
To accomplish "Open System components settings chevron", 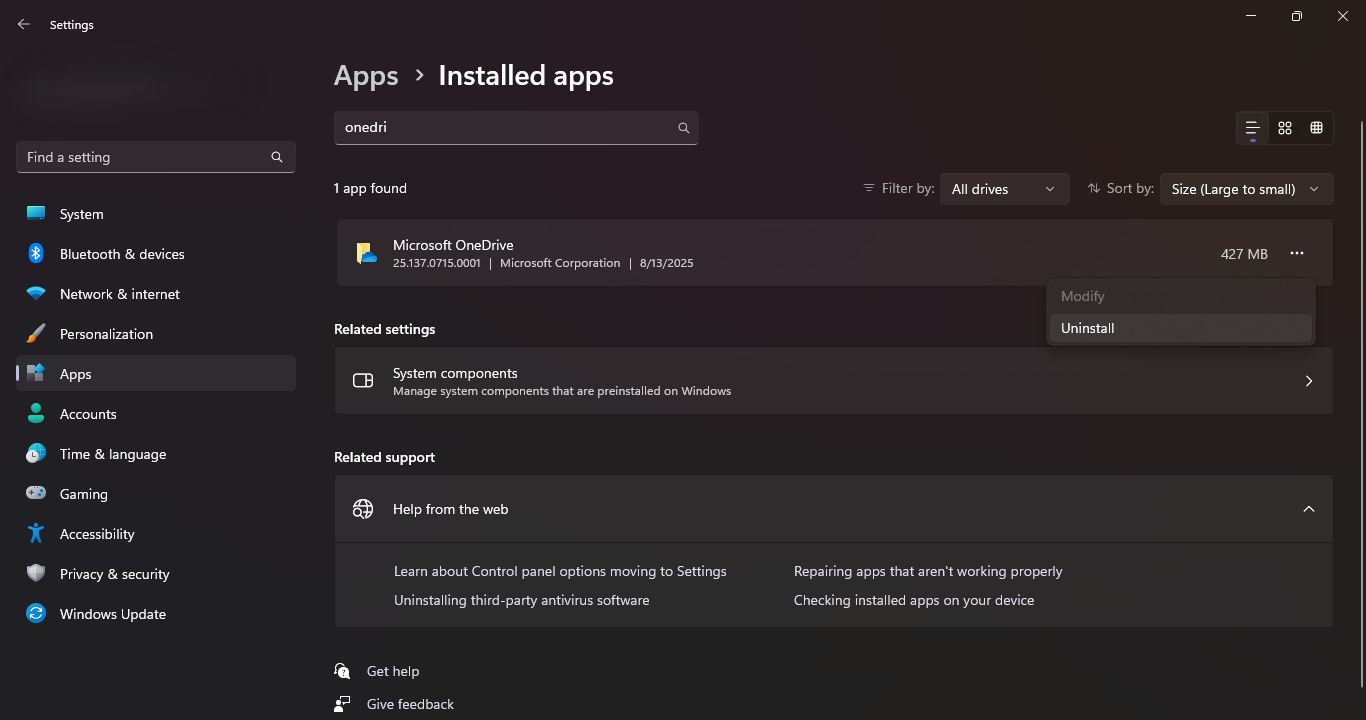I will pos(1308,381).
